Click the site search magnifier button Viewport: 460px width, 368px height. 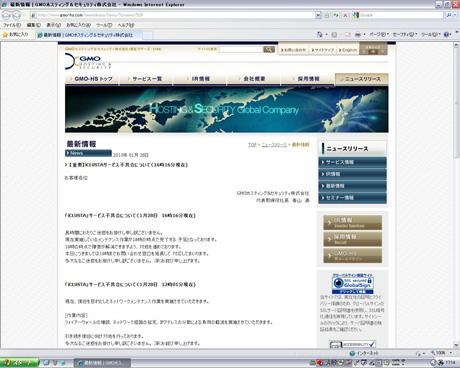[x=269, y=49]
